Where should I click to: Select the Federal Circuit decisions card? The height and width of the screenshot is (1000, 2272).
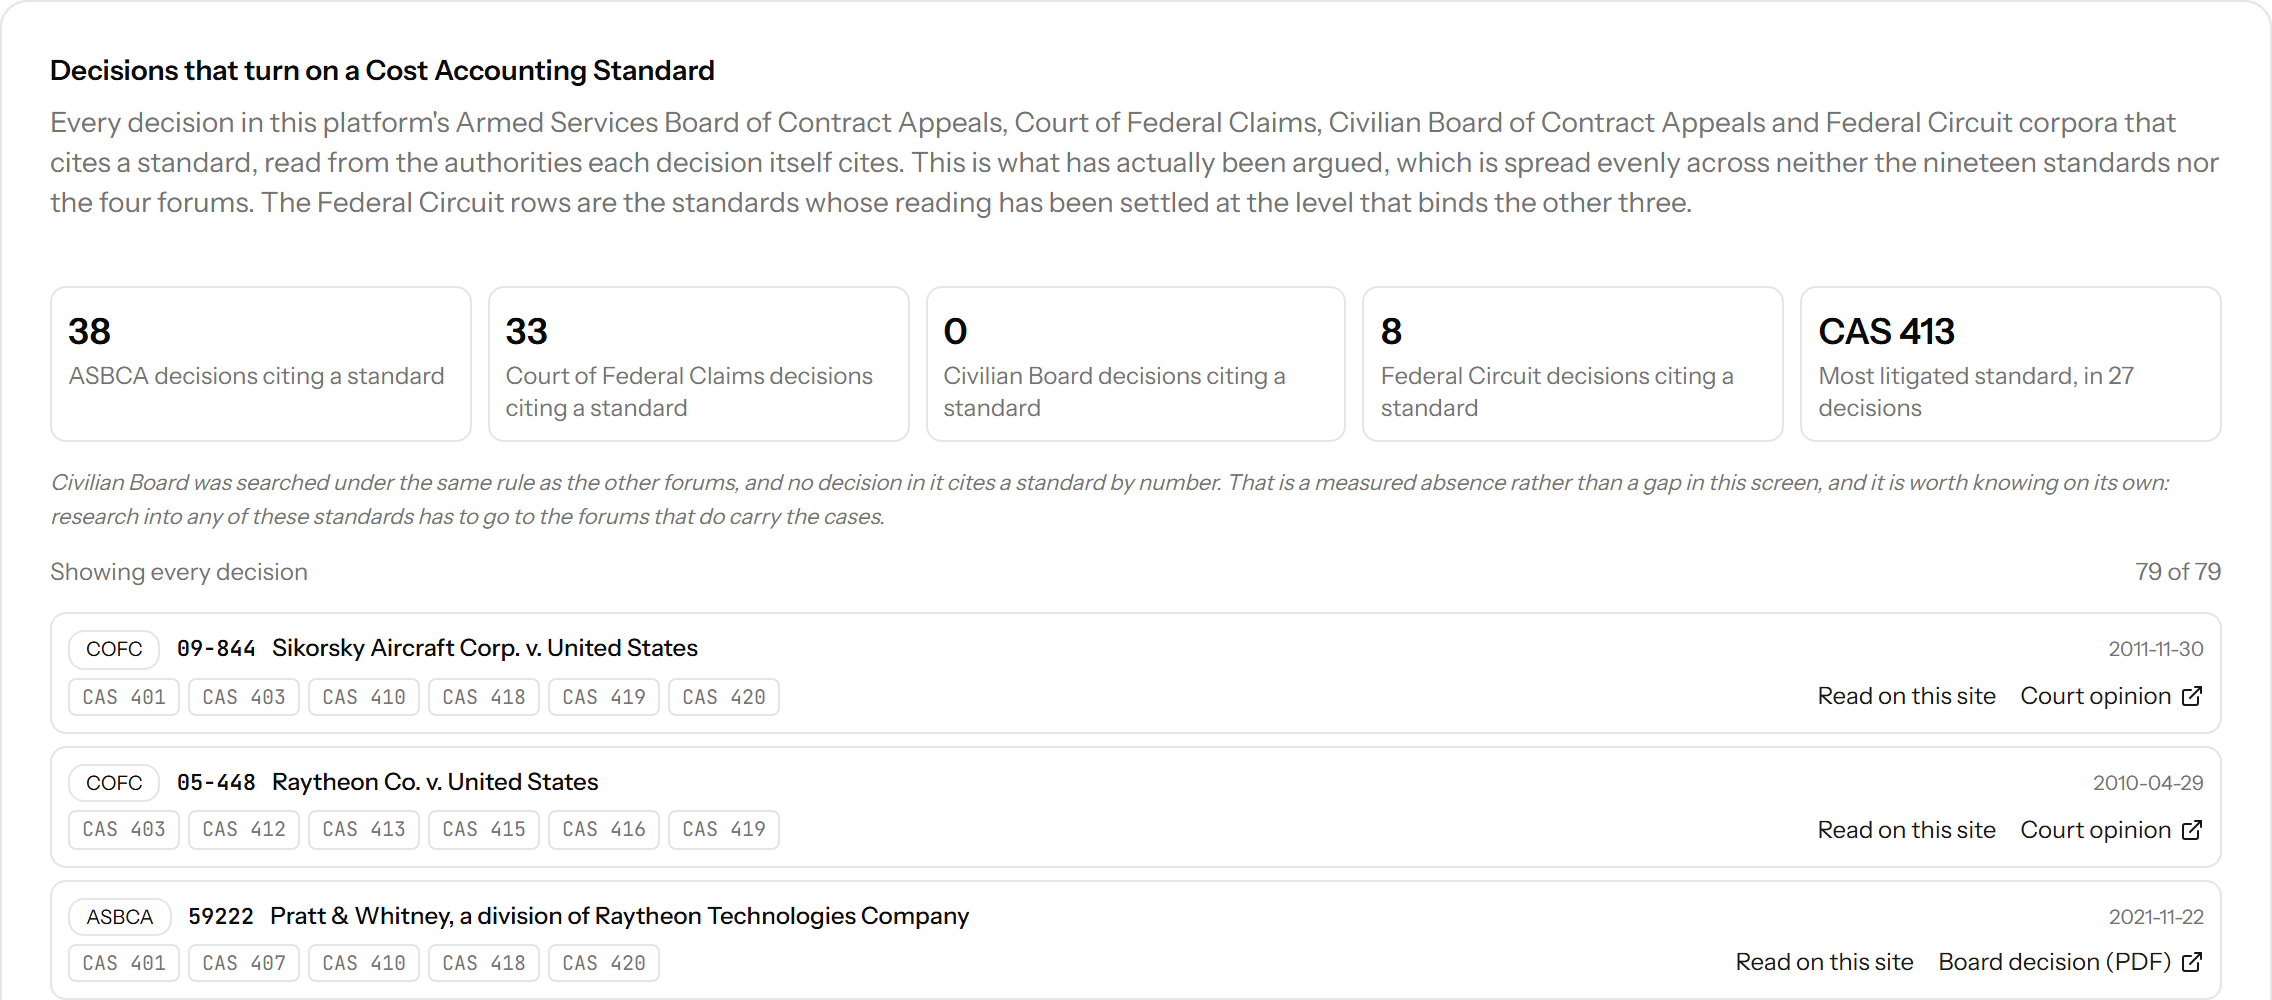point(1573,364)
